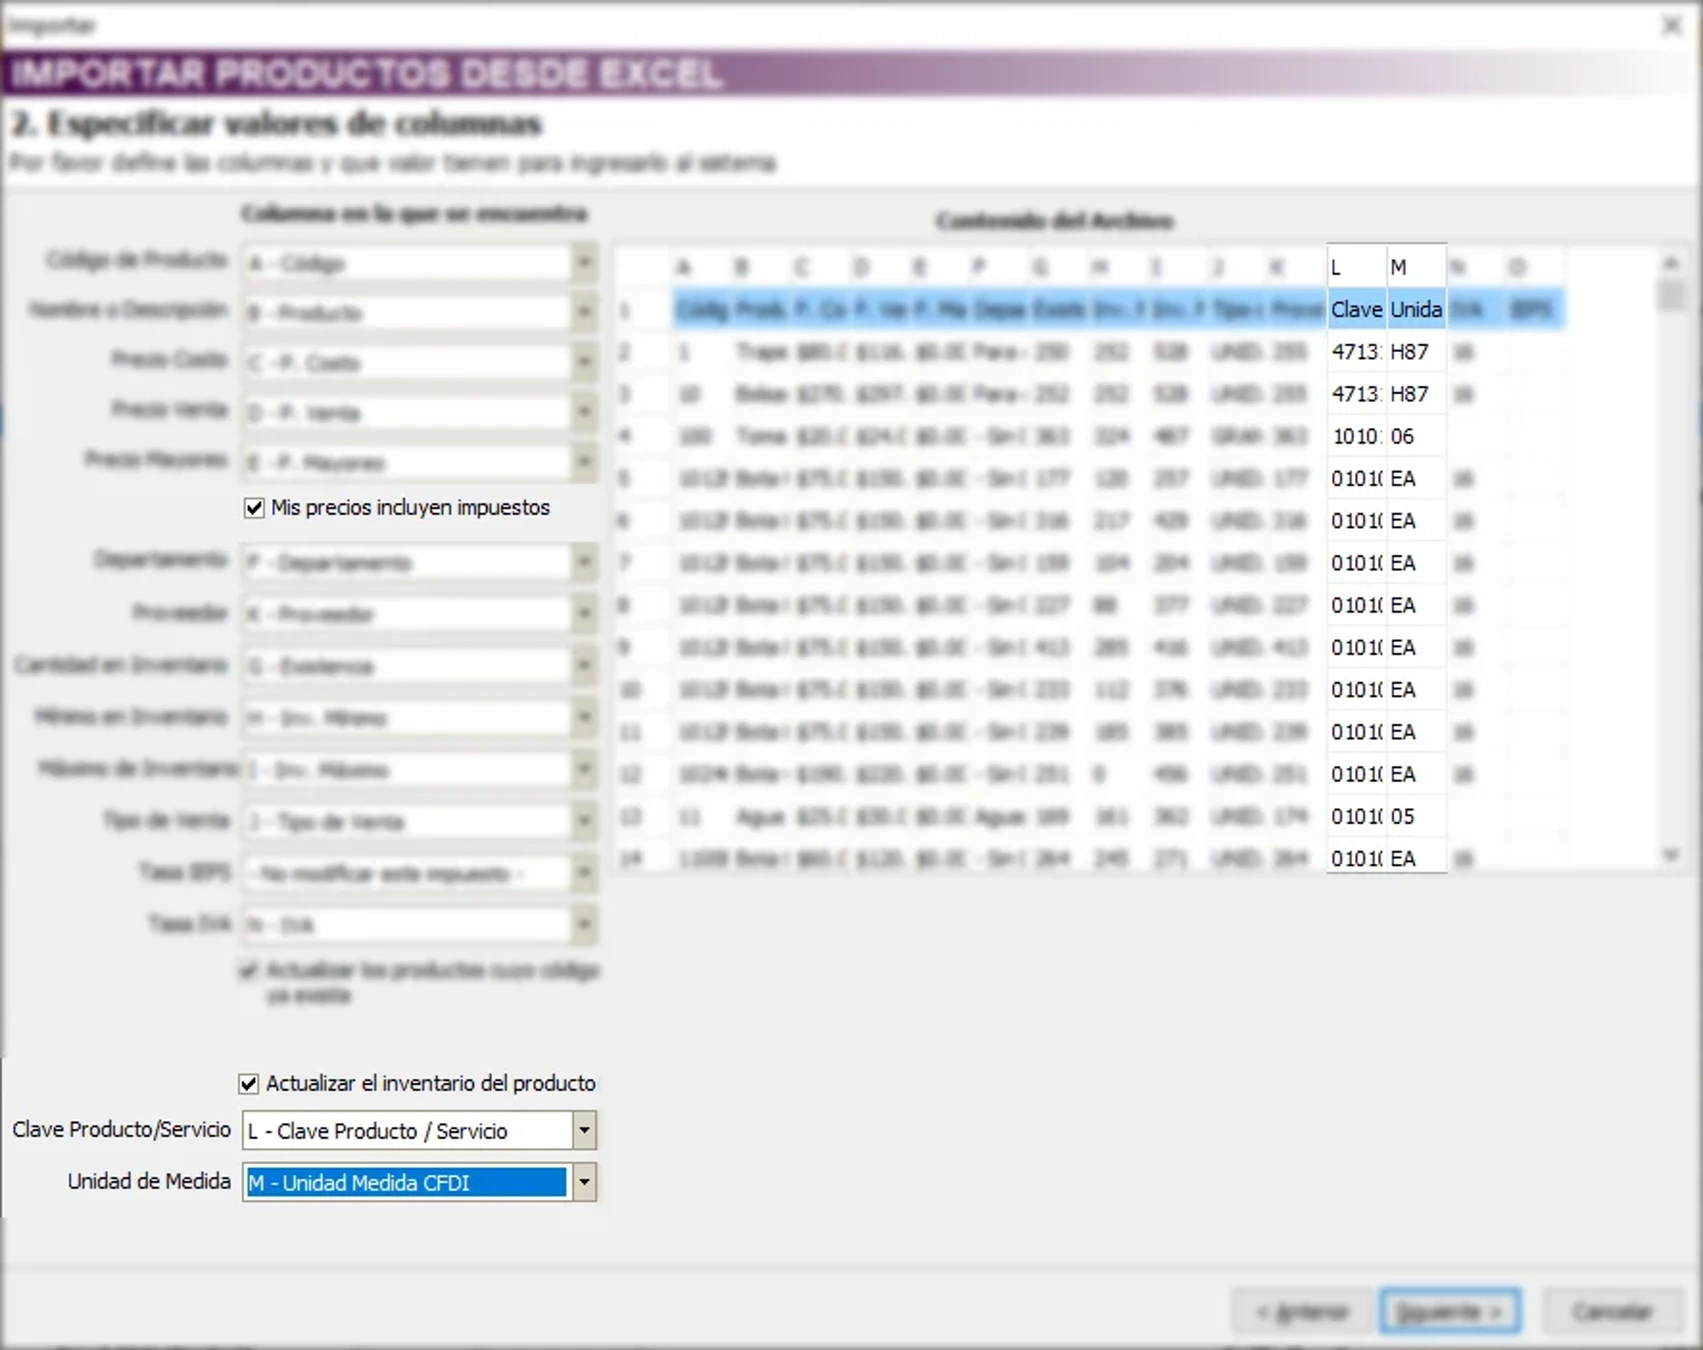Open the Tipo de Venta dropdown
Viewport: 1703px width, 1350px height.
(x=585, y=820)
